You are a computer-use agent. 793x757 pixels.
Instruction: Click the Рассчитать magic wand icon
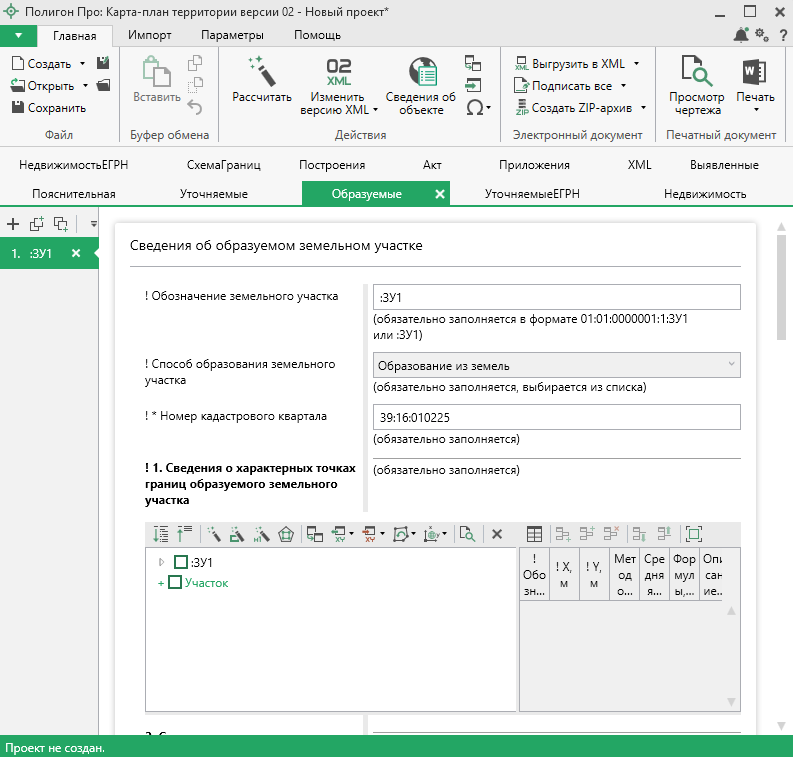(x=261, y=72)
